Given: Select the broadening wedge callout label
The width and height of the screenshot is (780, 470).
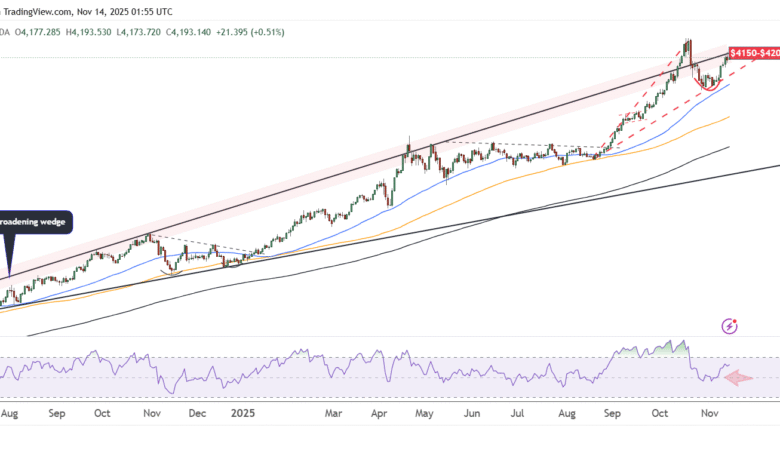Looking at the screenshot, I should pos(32,222).
